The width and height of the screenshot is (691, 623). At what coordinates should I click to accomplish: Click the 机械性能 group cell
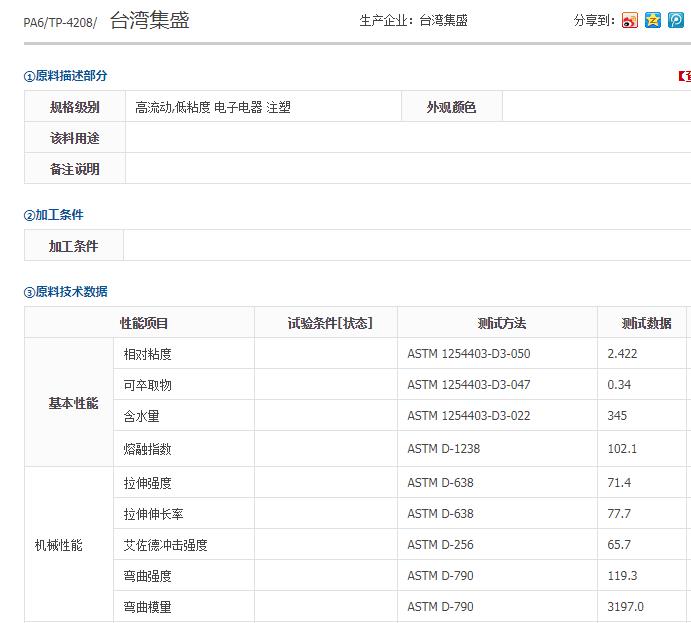pos(69,545)
